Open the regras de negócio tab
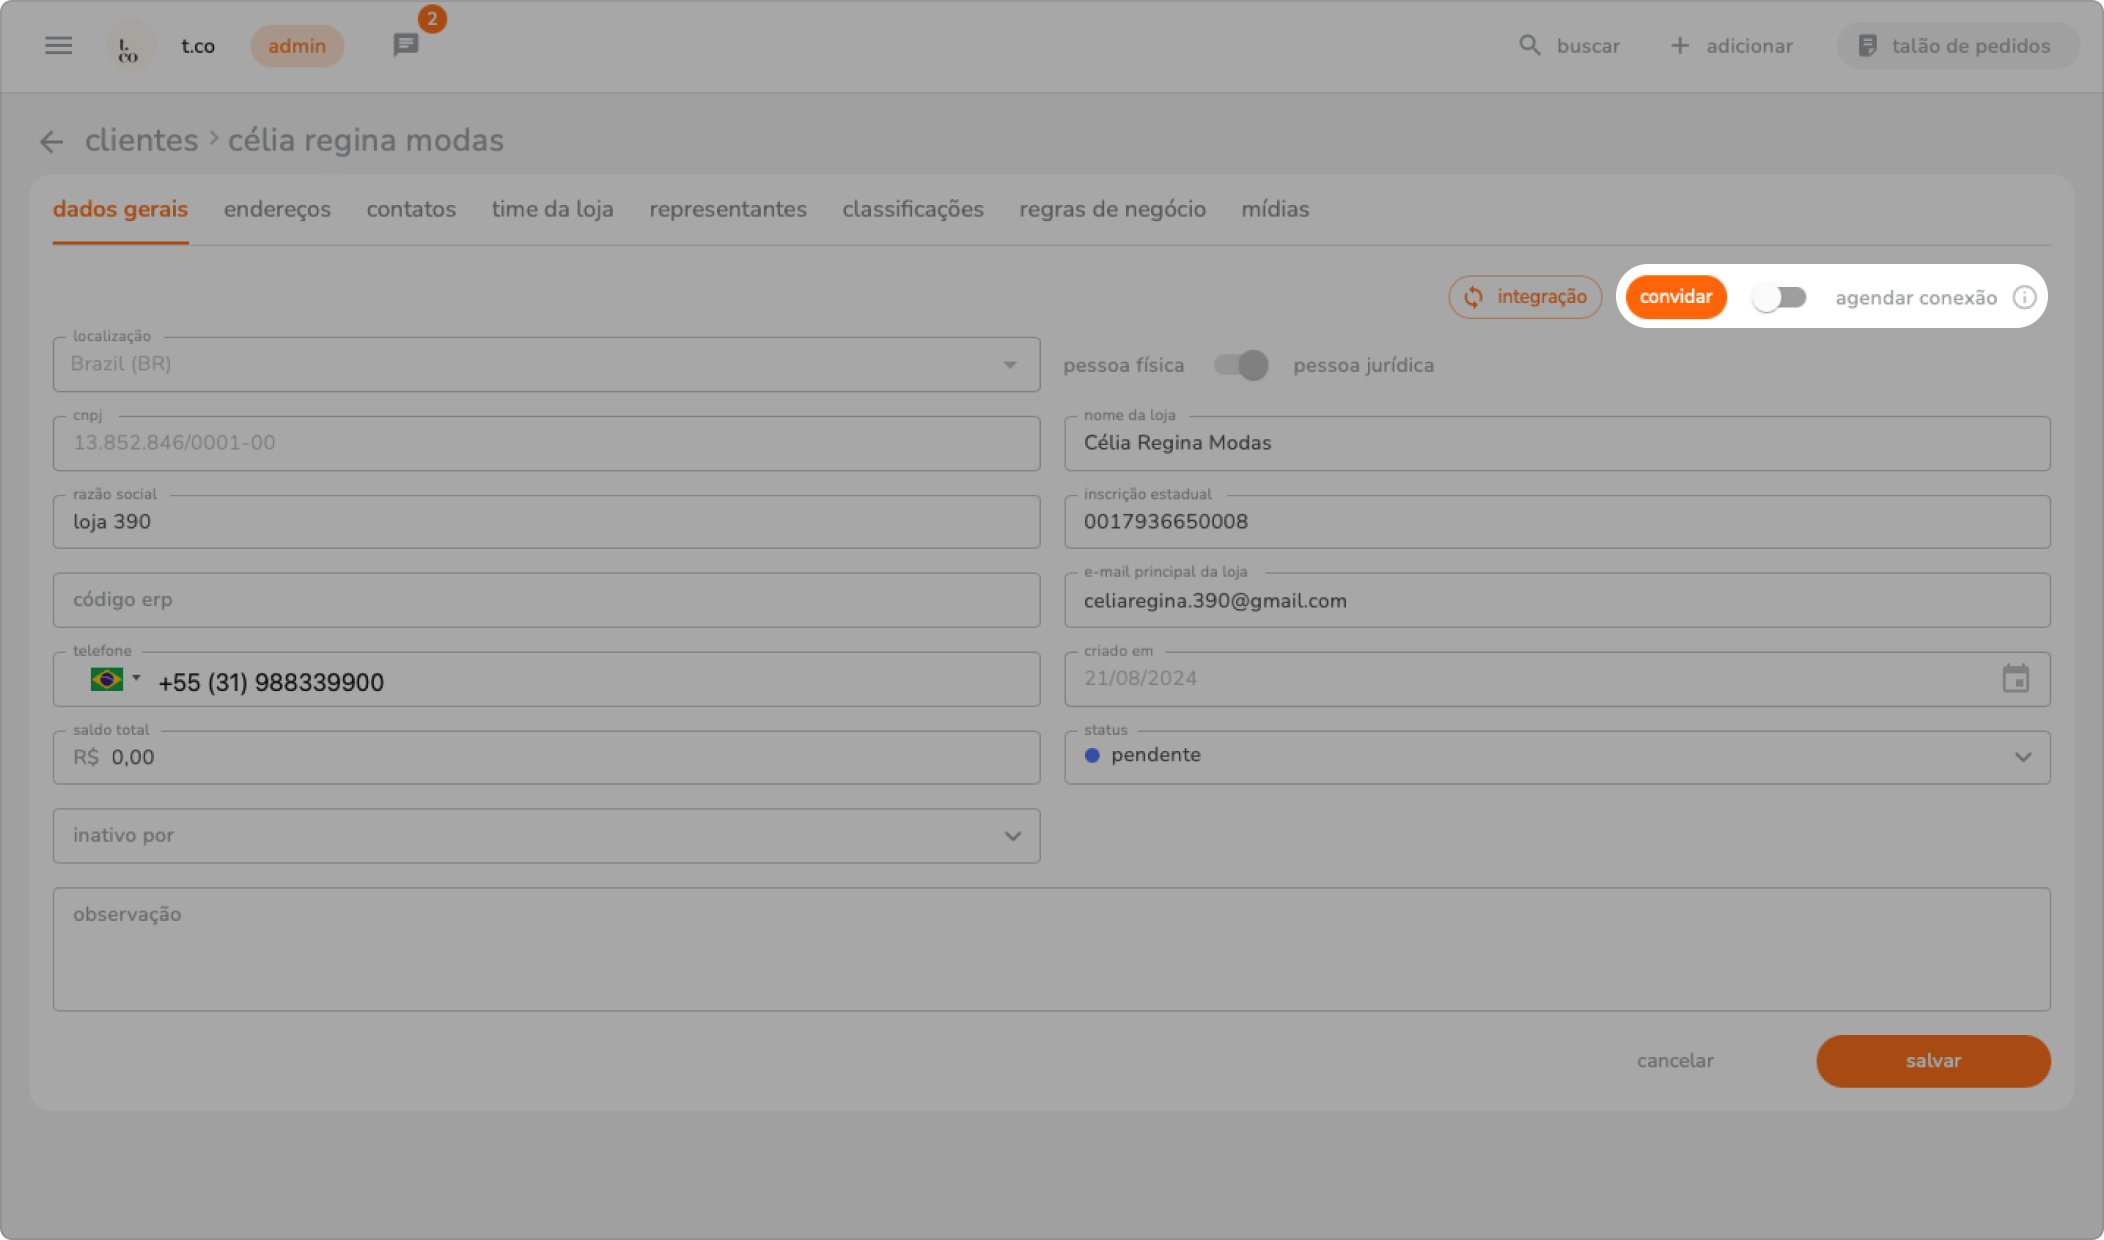Viewport: 2104px width, 1240px height. pos(1112,210)
